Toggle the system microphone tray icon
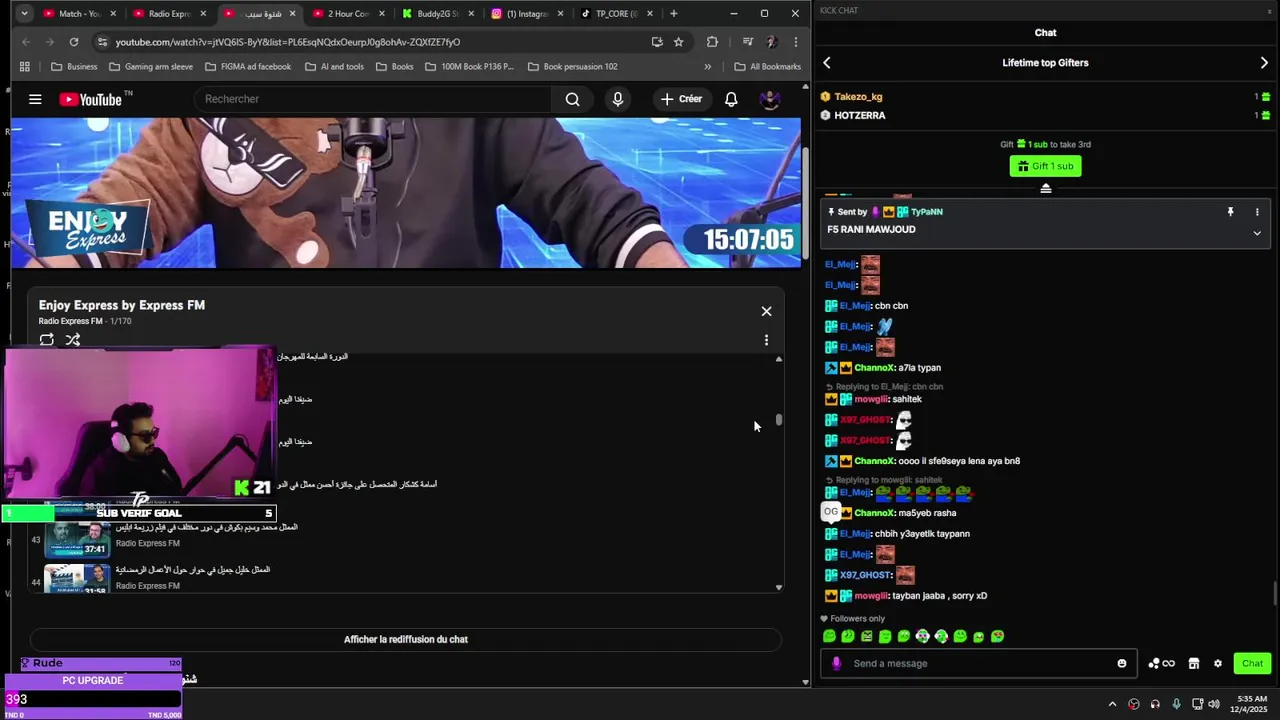This screenshot has height=720, width=1280. (x=1176, y=704)
